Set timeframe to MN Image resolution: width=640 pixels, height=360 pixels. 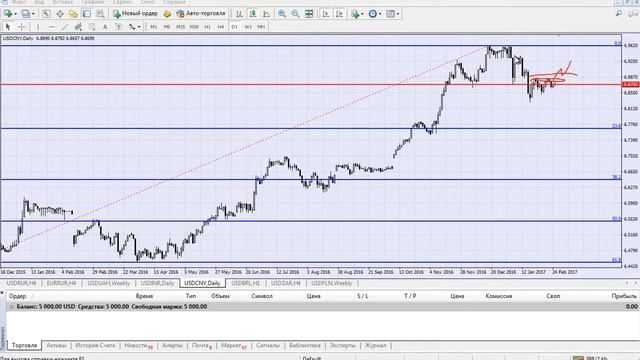click(261, 27)
